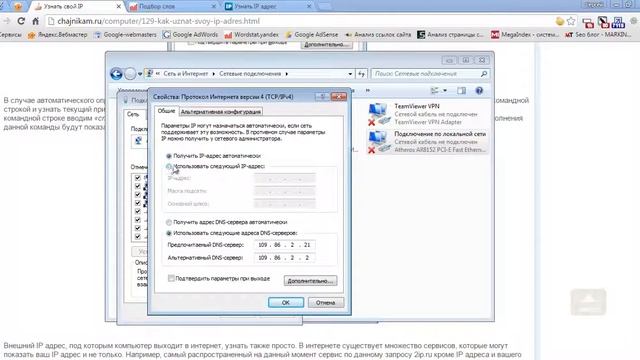Change the view with the view icon
The width and height of the screenshot is (640, 360).
[435, 91]
